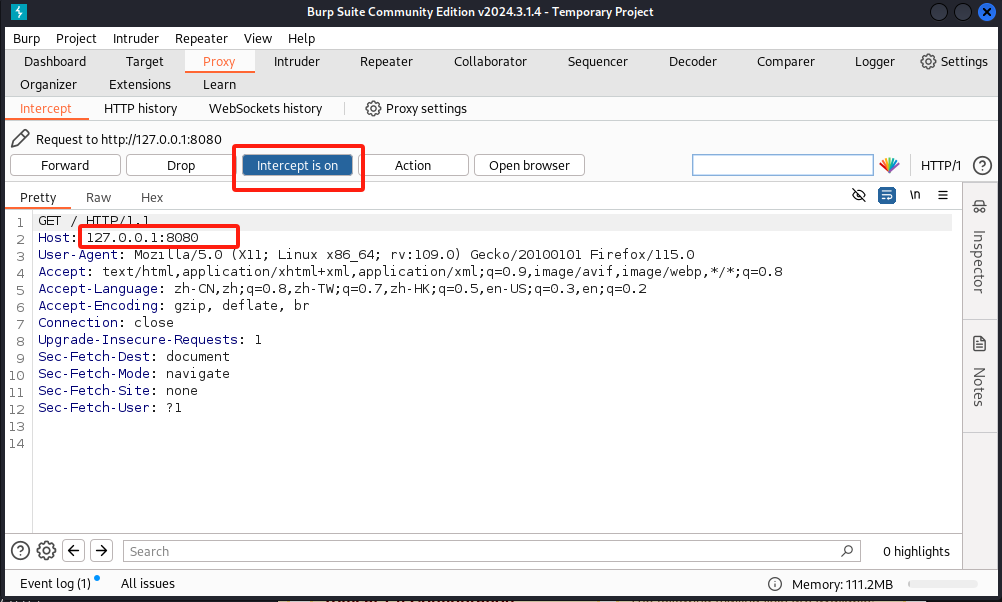
Task: Click the Accept-Encoding header line
Action: pyautogui.click(x=173, y=305)
